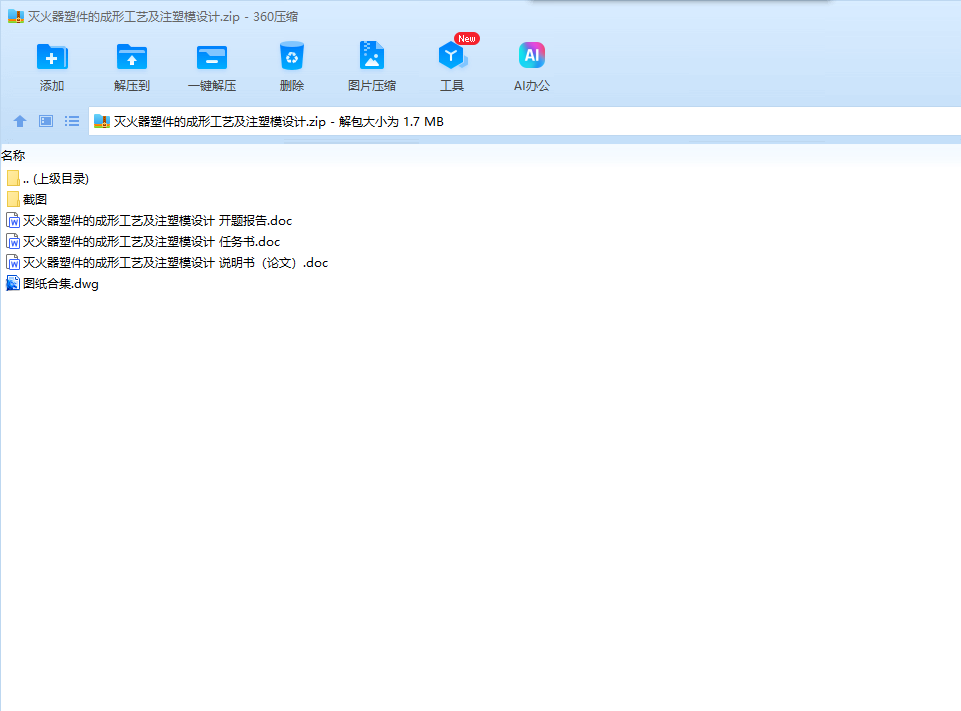Select 灭火器塑件的成形工艺及注塑模设计 说明书（论文）.doc
The height and width of the screenshot is (711, 961).
point(175,262)
